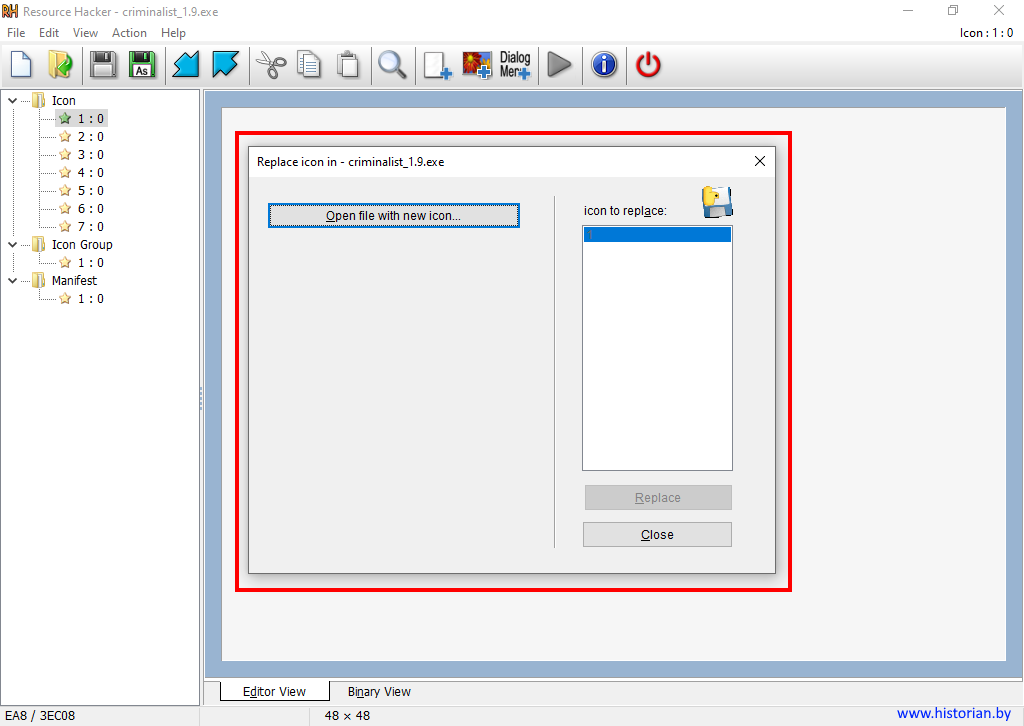This screenshot has width=1024, height=726.
Task: Click the Save floppy disk icon
Action: [102, 66]
